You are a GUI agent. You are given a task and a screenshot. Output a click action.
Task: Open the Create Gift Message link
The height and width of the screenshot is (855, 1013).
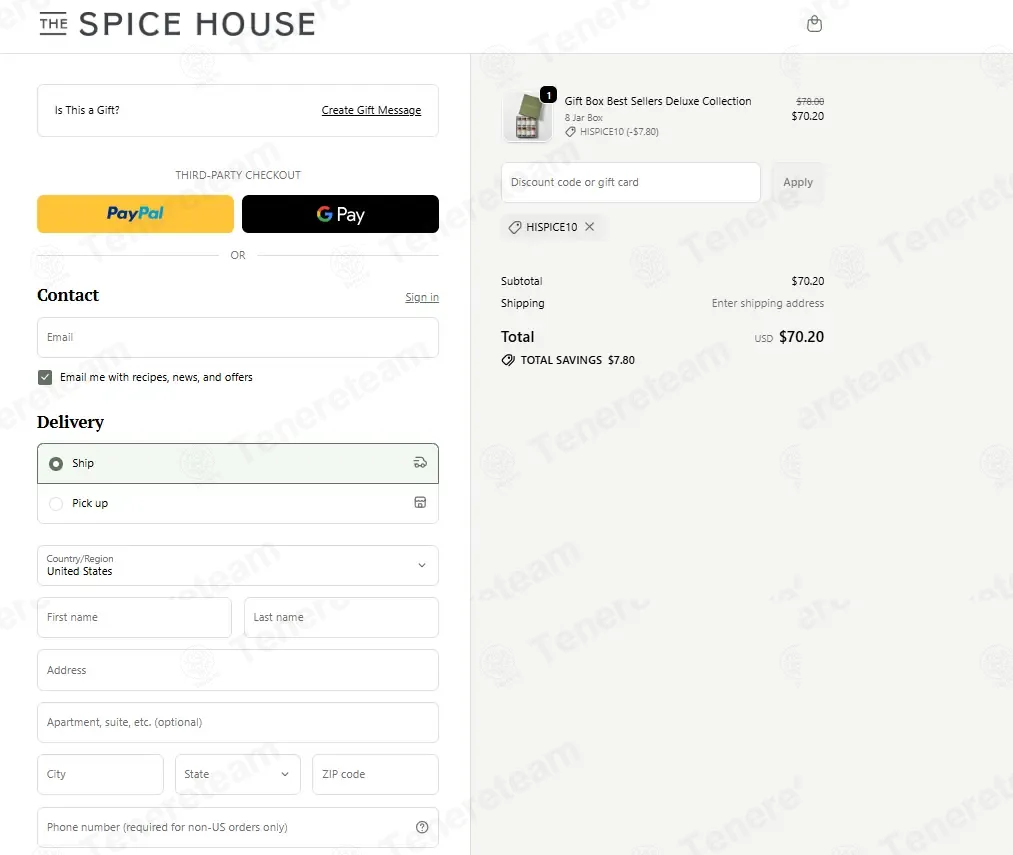[371, 110]
